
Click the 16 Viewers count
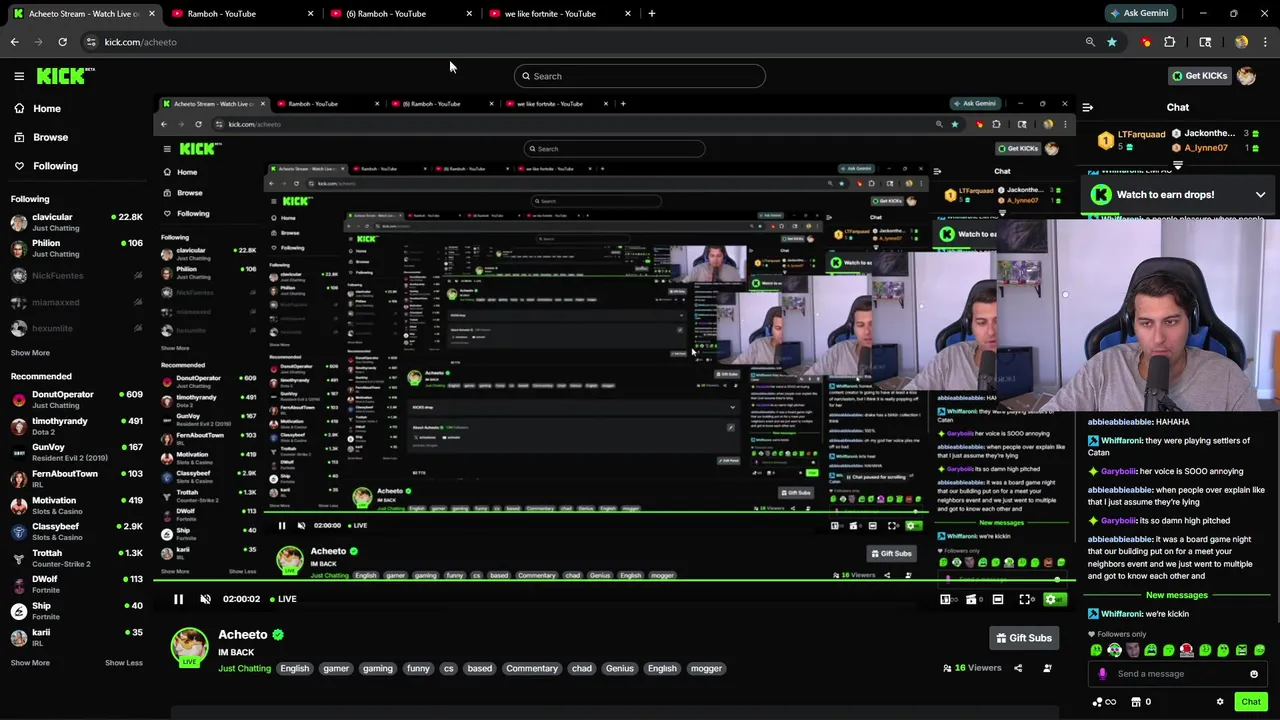pos(972,668)
